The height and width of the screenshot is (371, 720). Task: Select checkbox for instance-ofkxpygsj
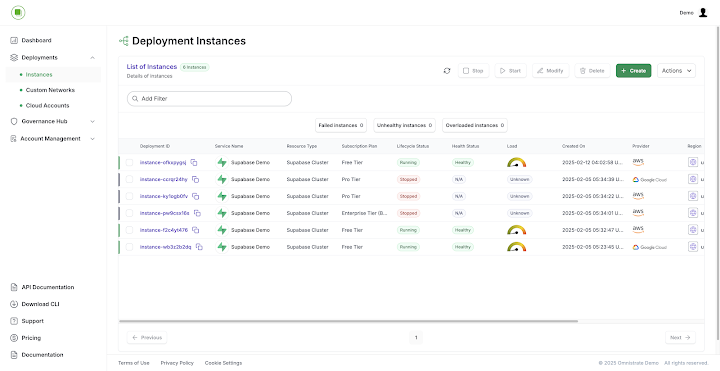point(129,163)
